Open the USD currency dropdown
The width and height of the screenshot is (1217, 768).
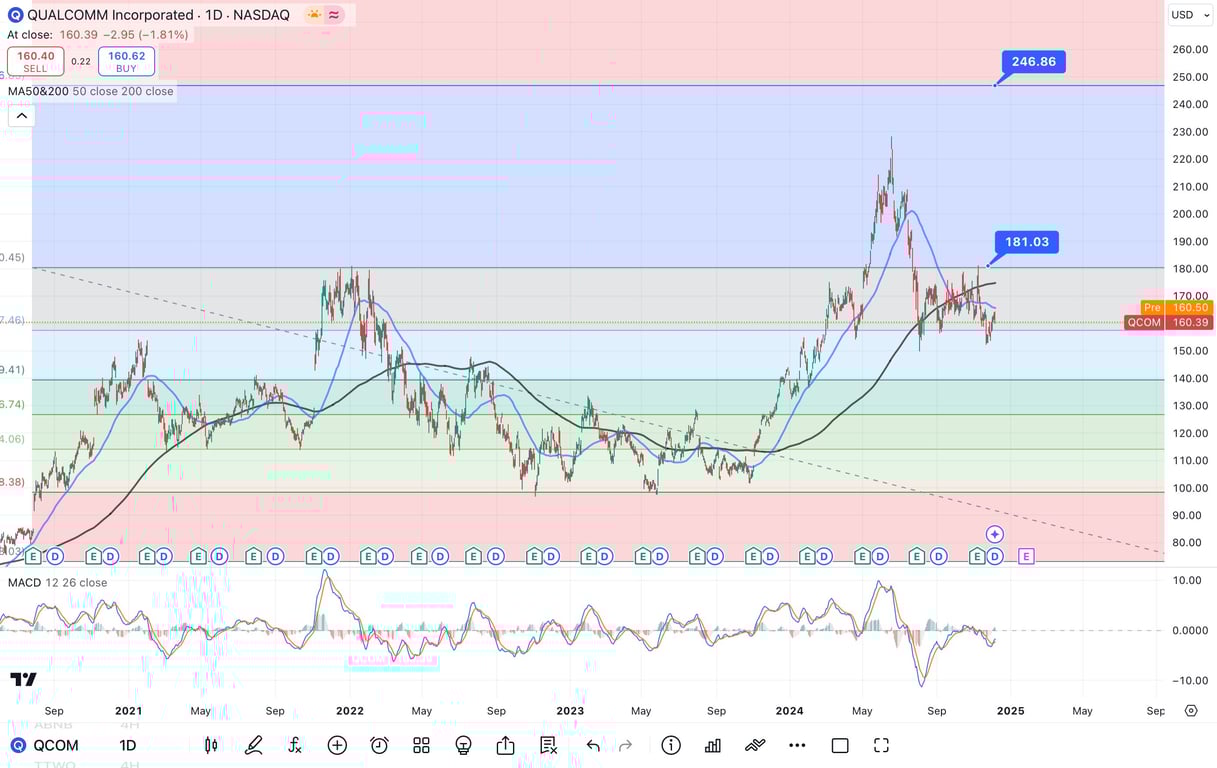pos(1188,15)
